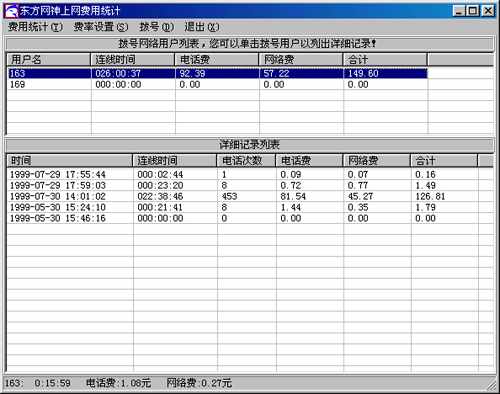Select record 1999-07-30 14:01:02

pos(58,196)
